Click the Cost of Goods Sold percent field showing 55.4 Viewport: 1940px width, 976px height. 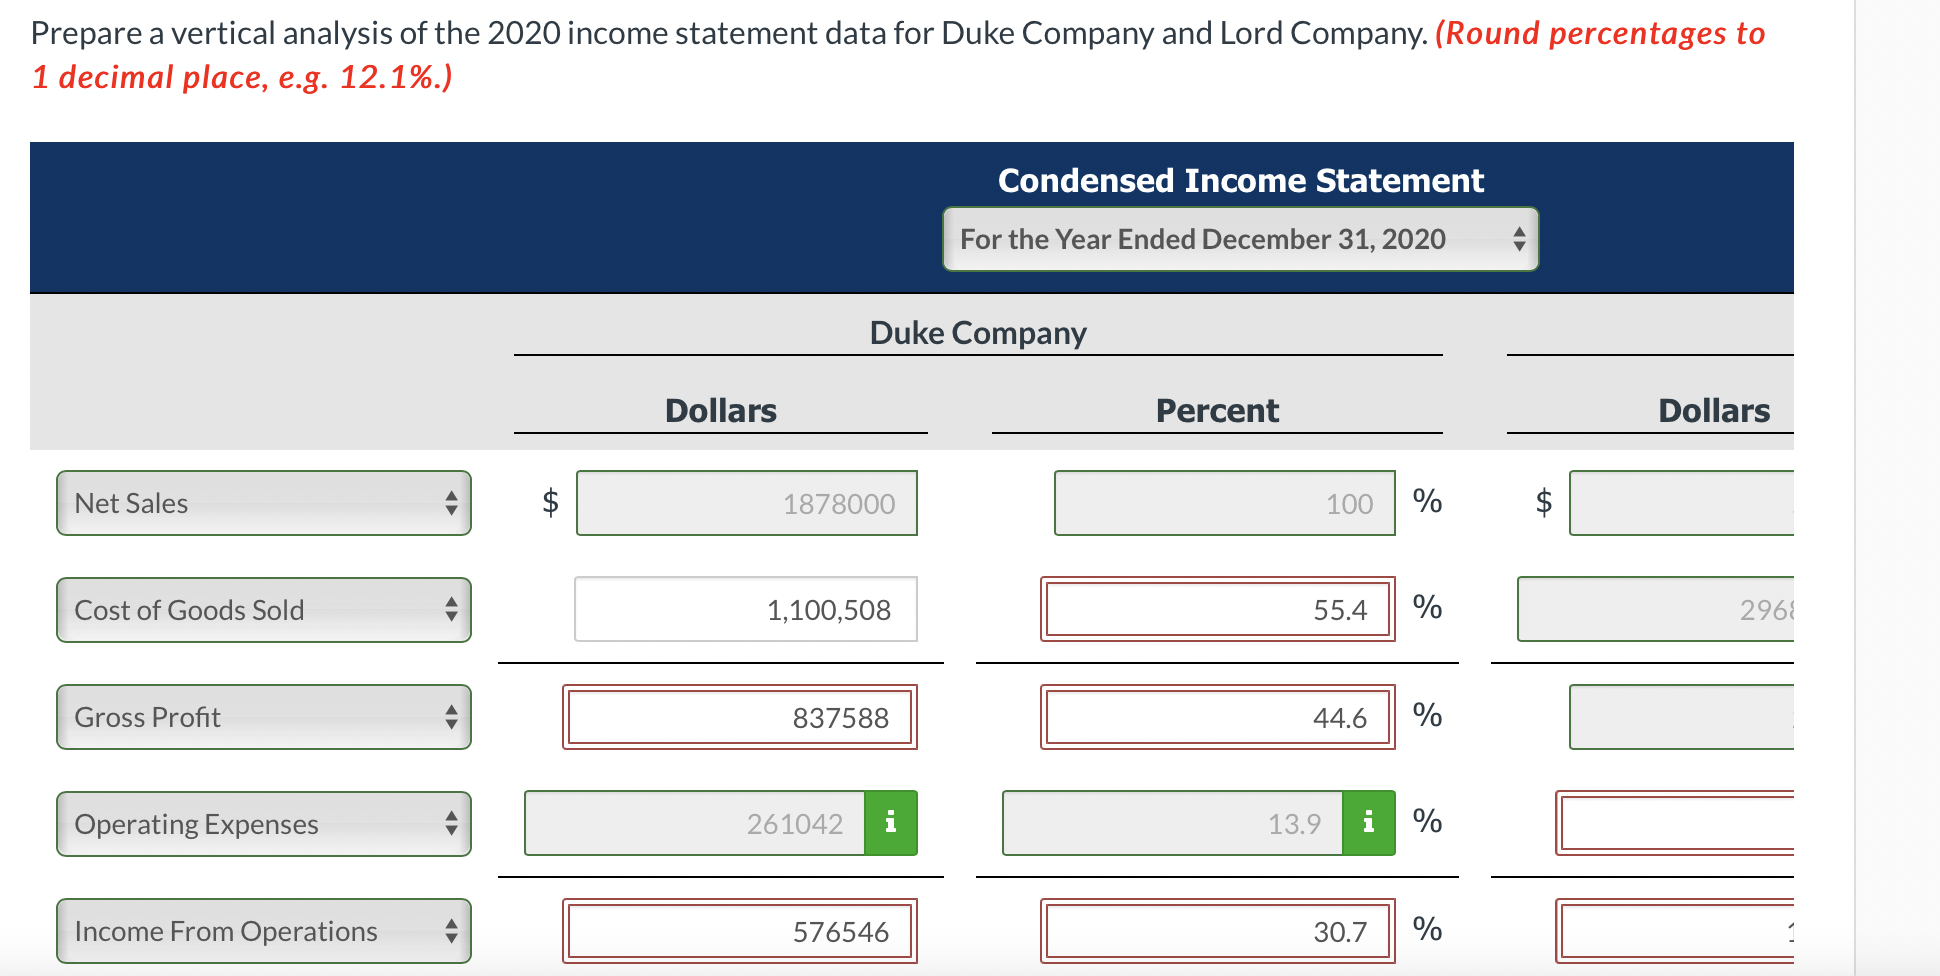click(1217, 610)
